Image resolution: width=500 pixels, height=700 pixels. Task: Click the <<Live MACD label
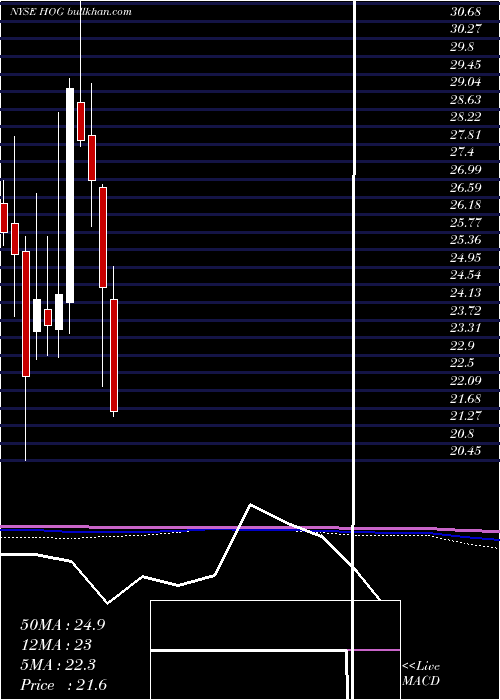(x=421, y=674)
